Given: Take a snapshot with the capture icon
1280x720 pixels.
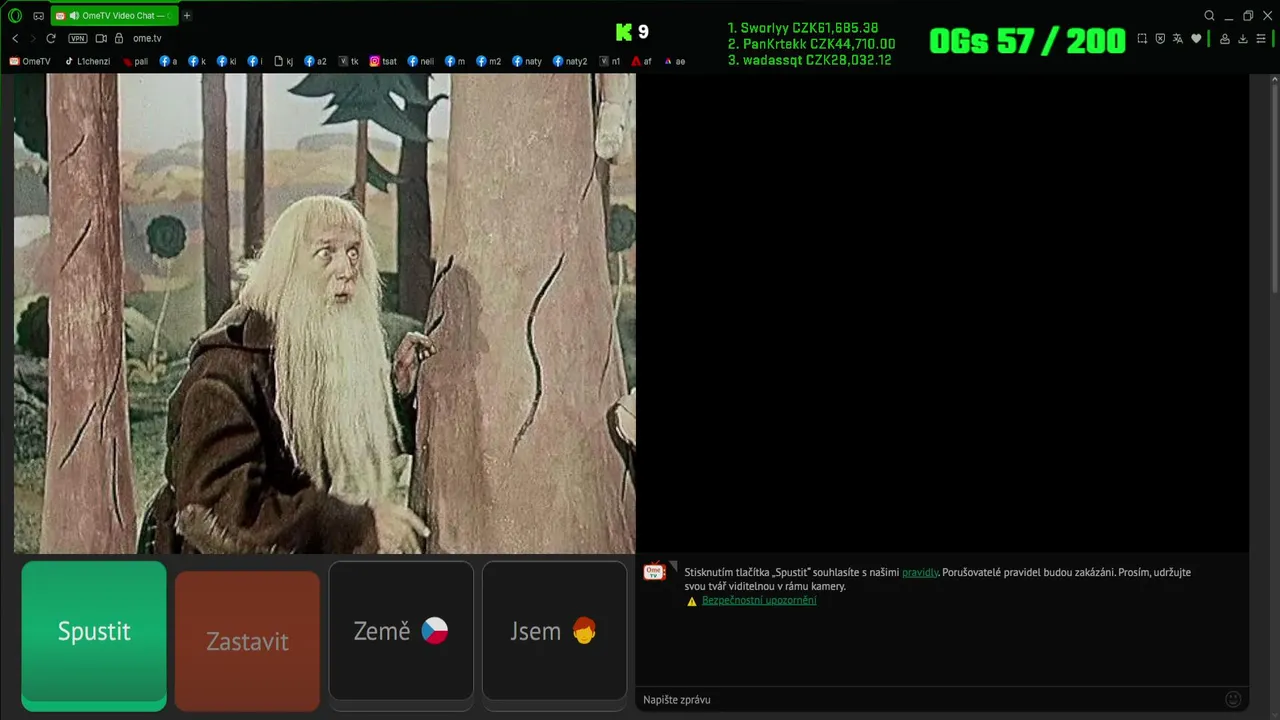Looking at the screenshot, I should click(1143, 39).
